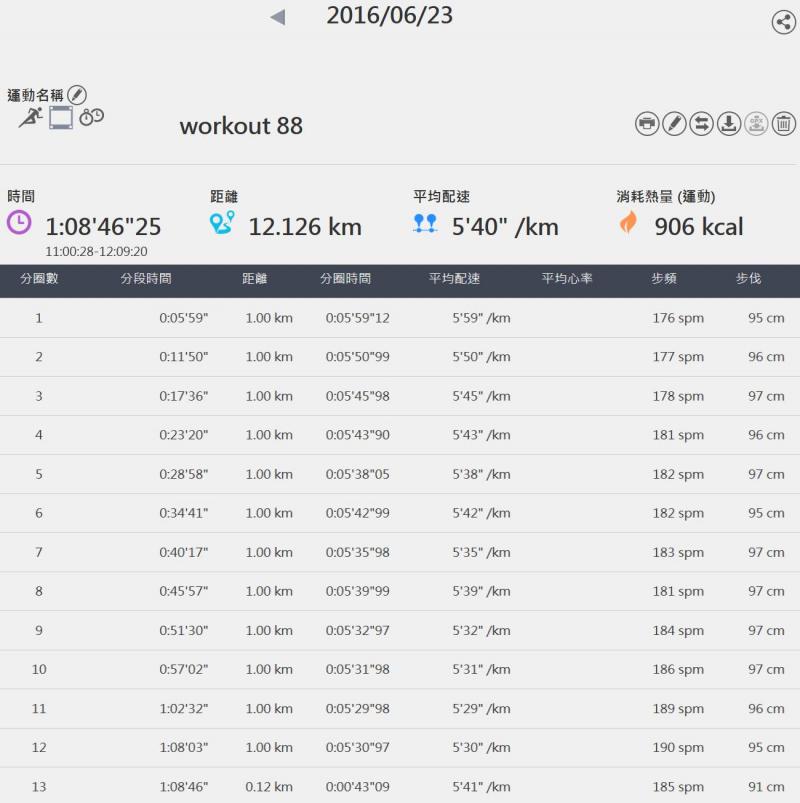The width and height of the screenshot is (800, 803).
Task: Delete the workout with trash icon
Action: tap(784, 123)
